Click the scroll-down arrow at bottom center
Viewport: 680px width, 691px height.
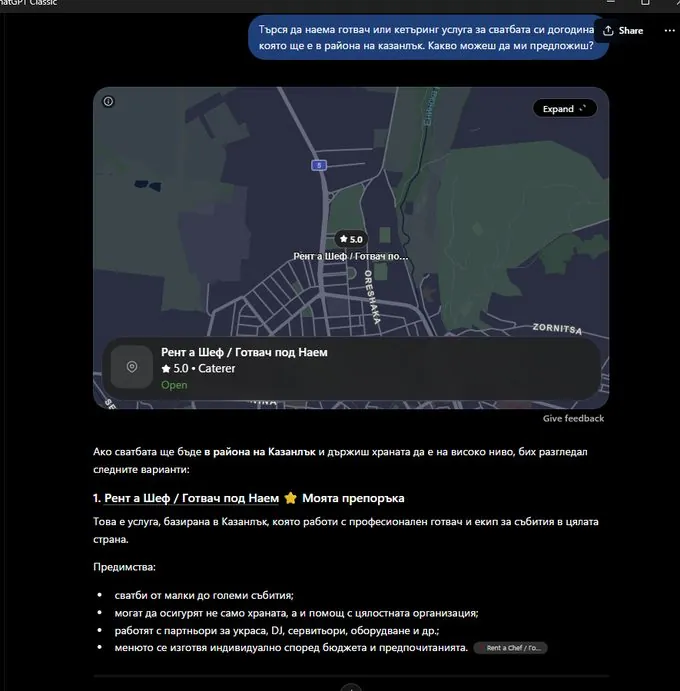click(x=351, y=687)
